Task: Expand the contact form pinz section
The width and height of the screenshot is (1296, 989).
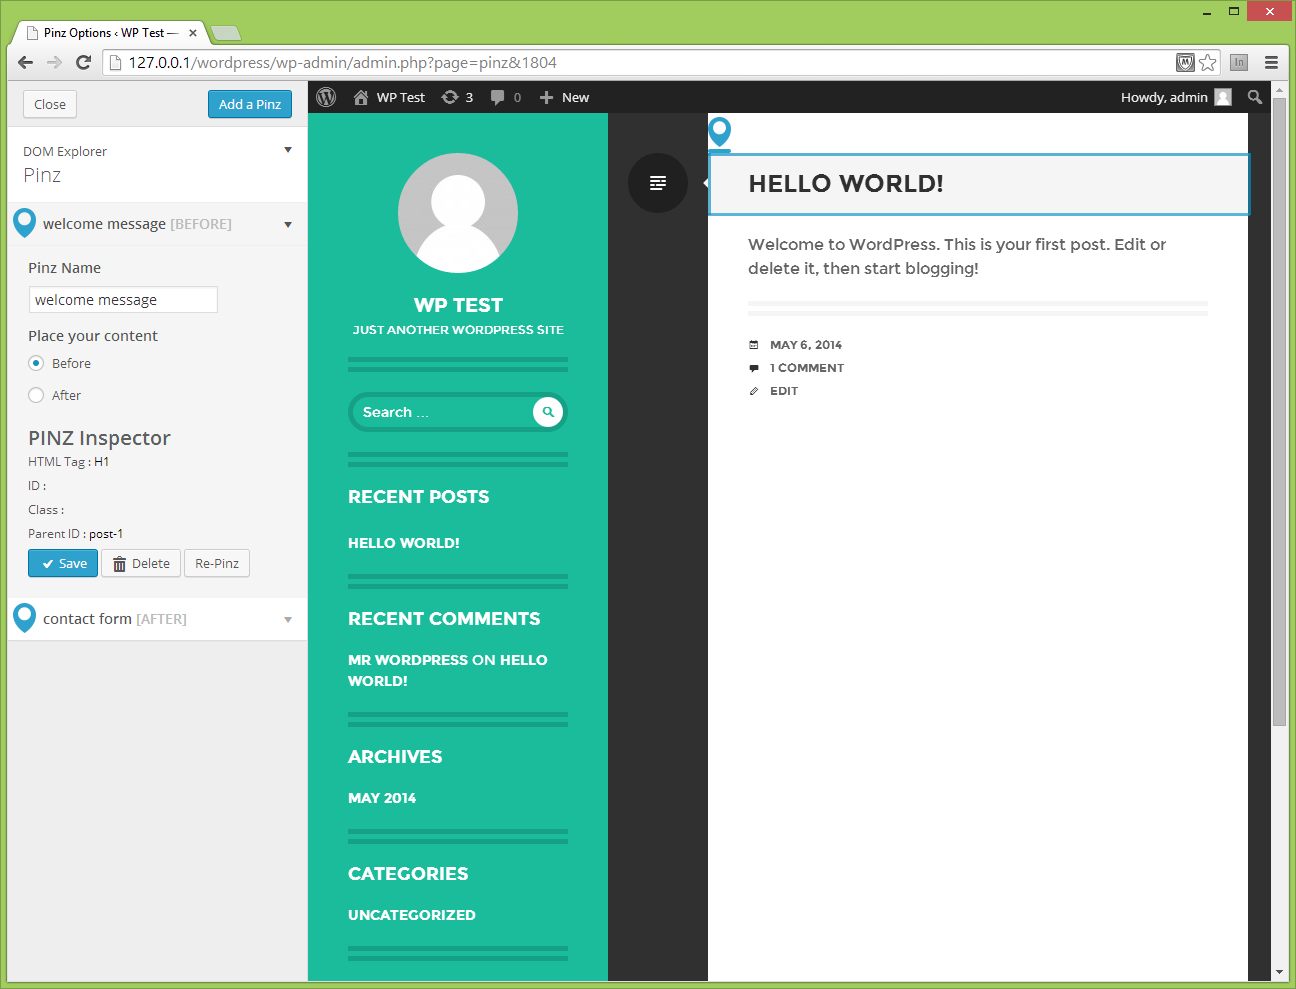Action: point(288,619)
